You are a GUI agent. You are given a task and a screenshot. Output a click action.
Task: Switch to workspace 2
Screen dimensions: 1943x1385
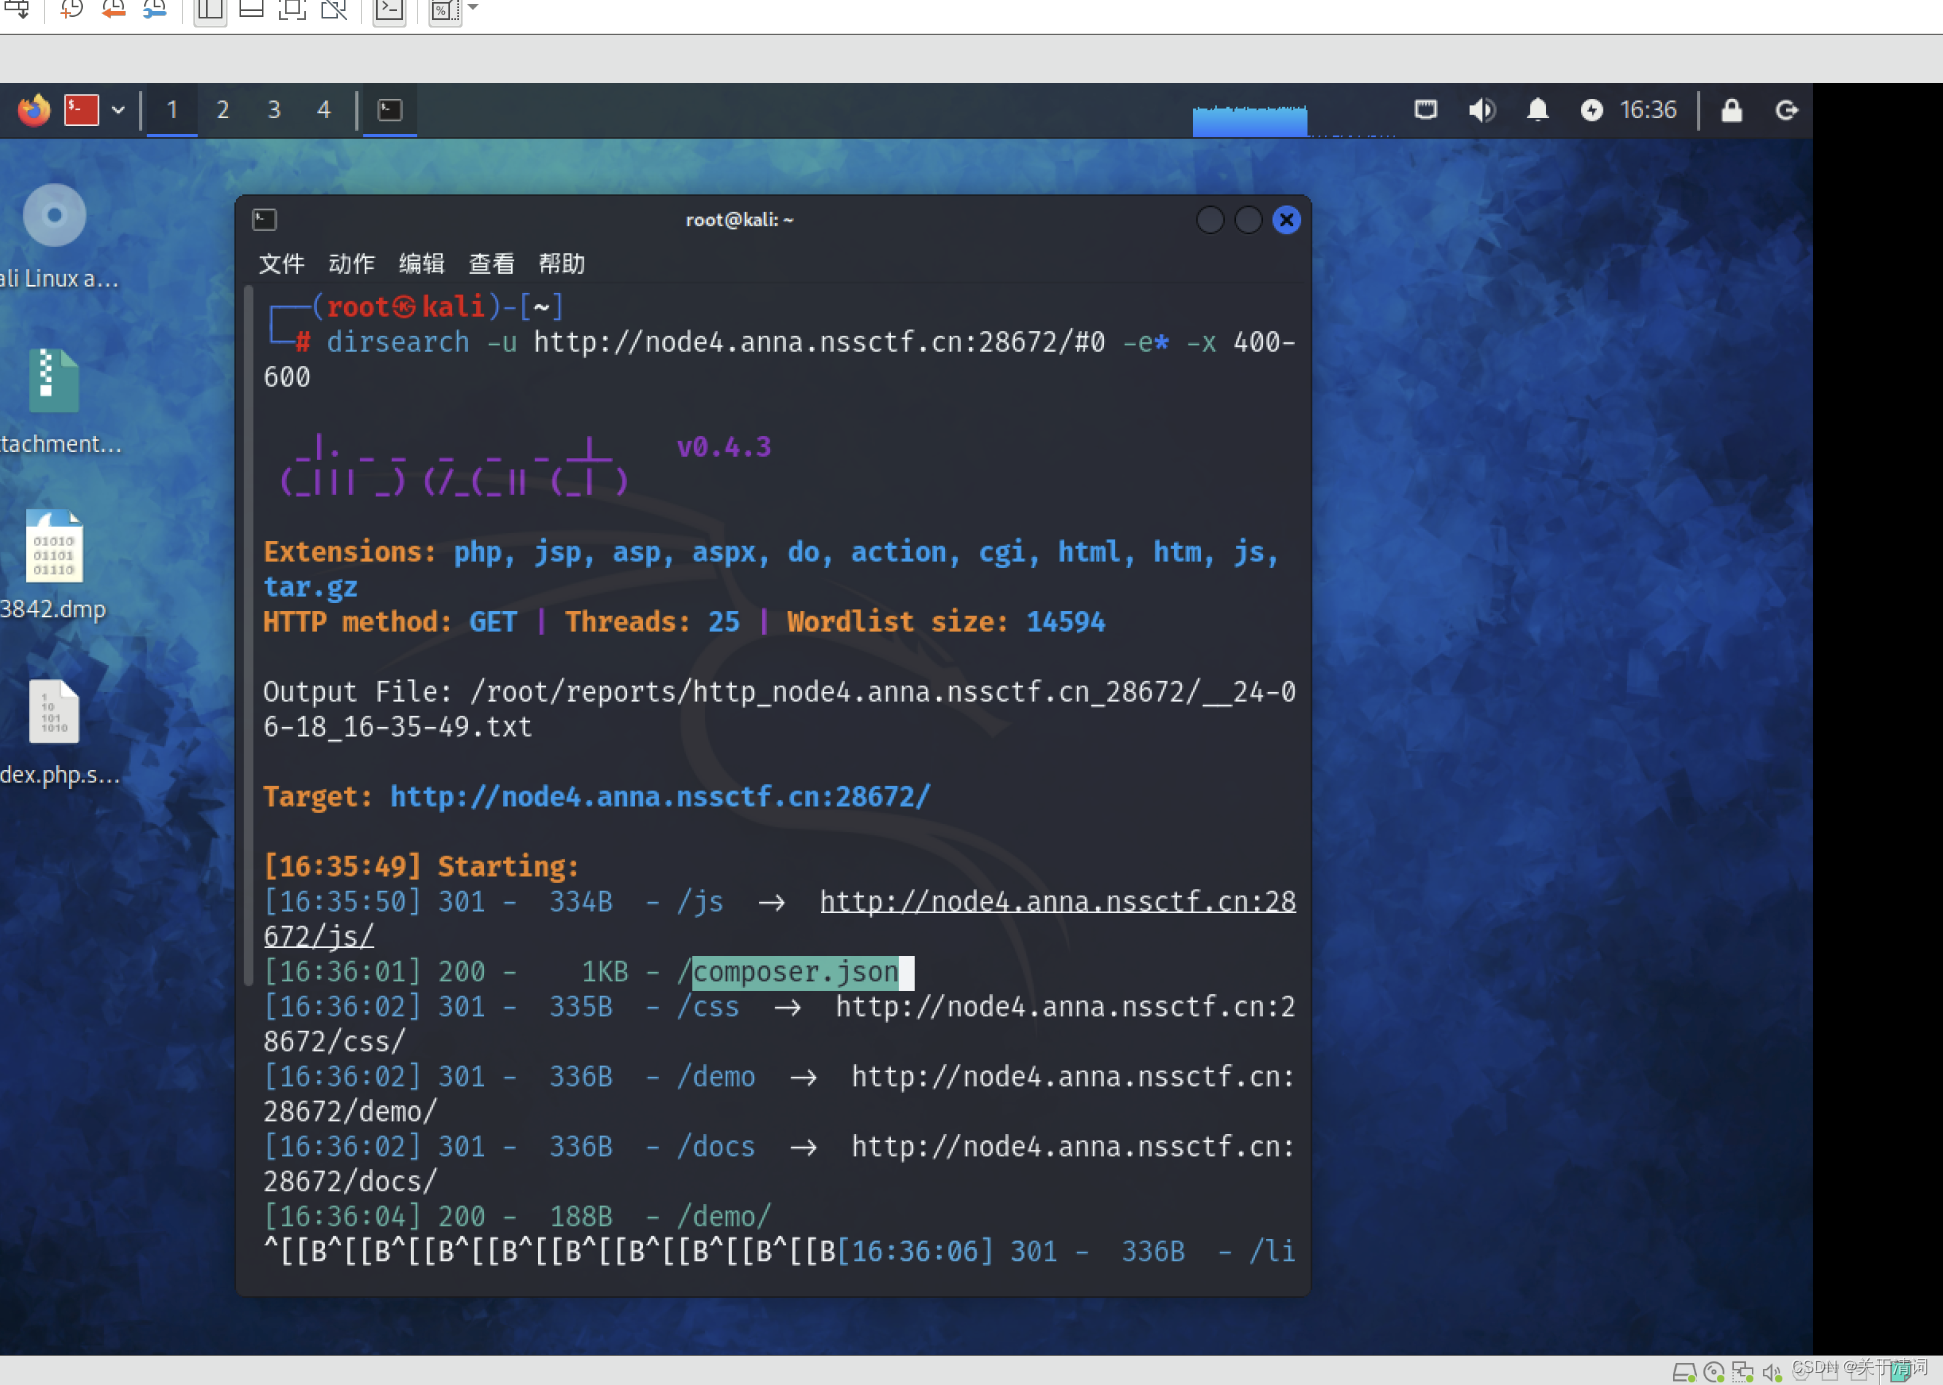click(x=222, y=110)
